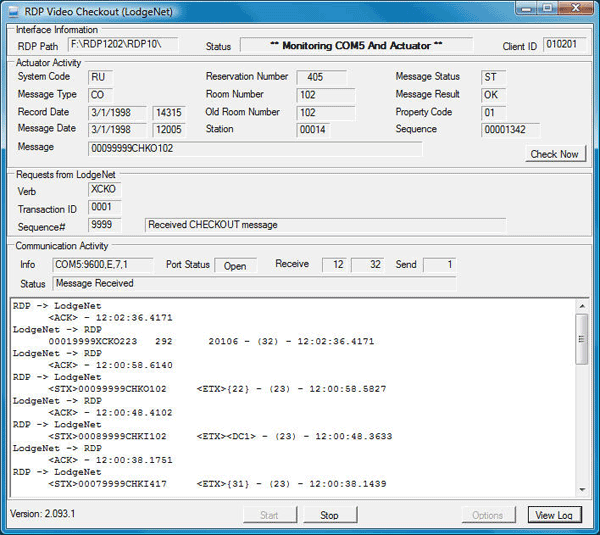Click the Sequence# field 9999
600x535 pixels.
104,225
